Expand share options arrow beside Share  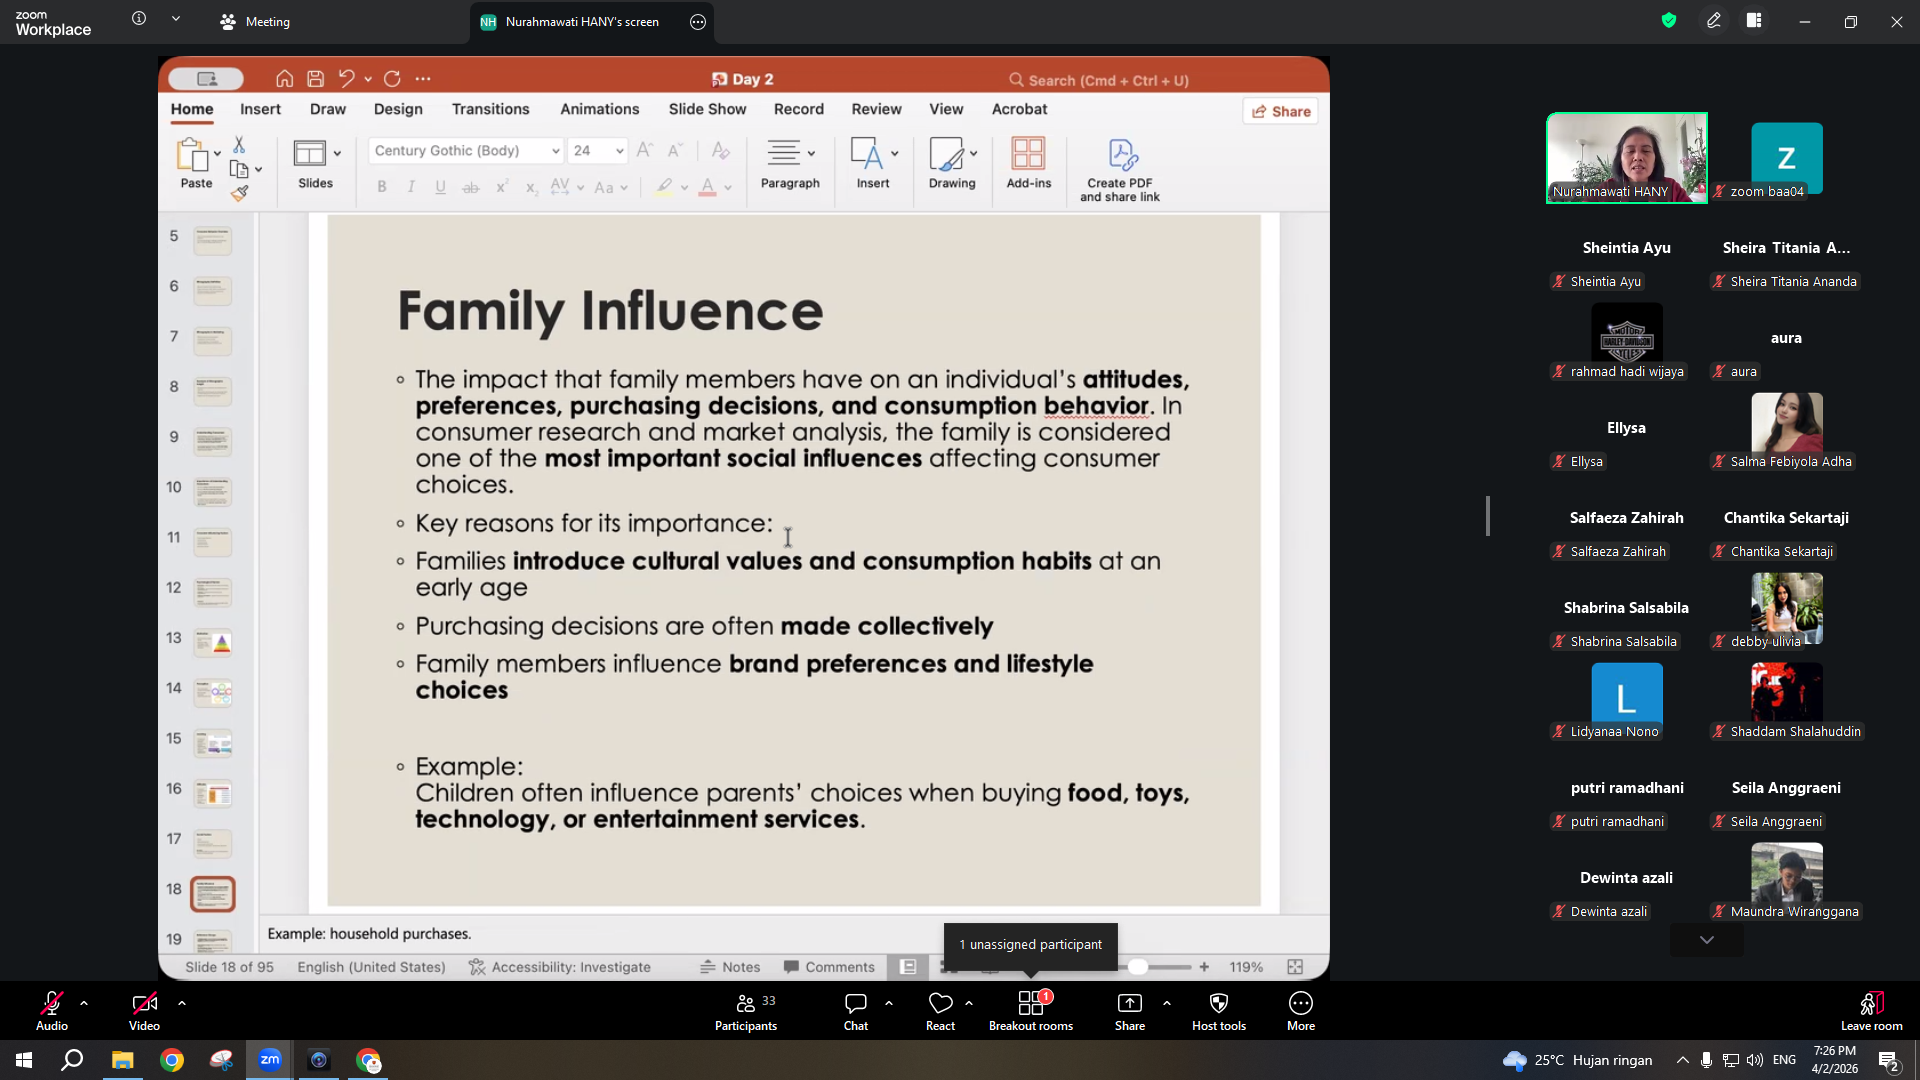click(1166, 1002)
